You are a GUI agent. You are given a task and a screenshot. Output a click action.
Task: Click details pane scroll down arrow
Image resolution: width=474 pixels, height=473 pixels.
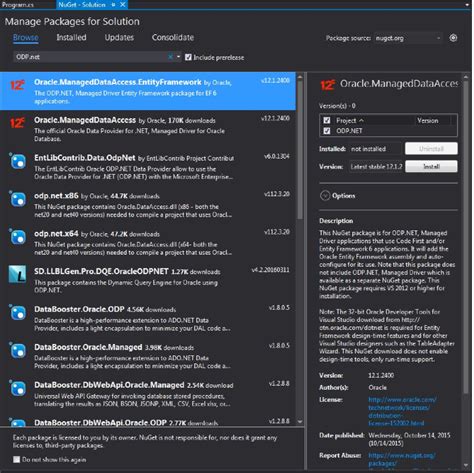pos(466,466)
